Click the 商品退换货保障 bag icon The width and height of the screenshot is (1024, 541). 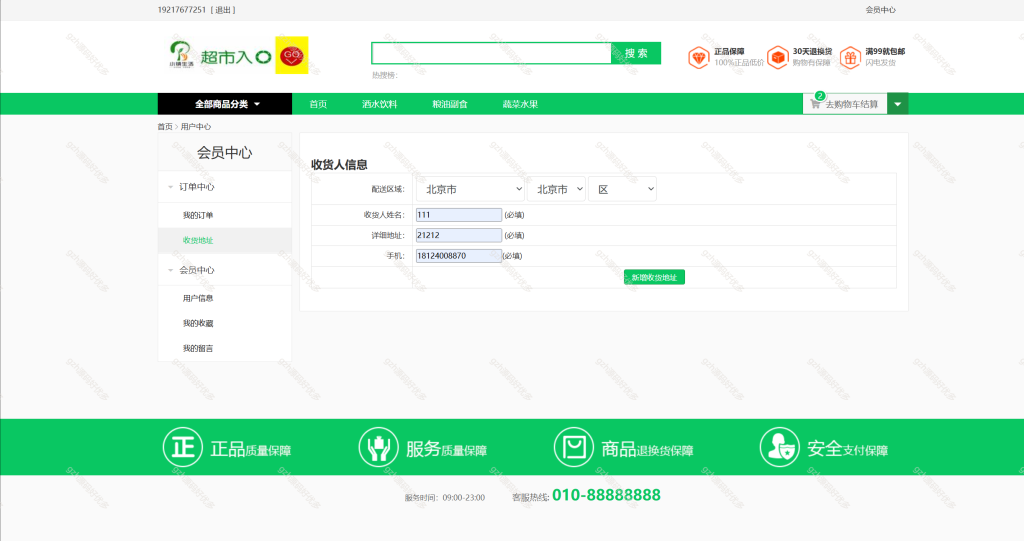tap(573, 447)
